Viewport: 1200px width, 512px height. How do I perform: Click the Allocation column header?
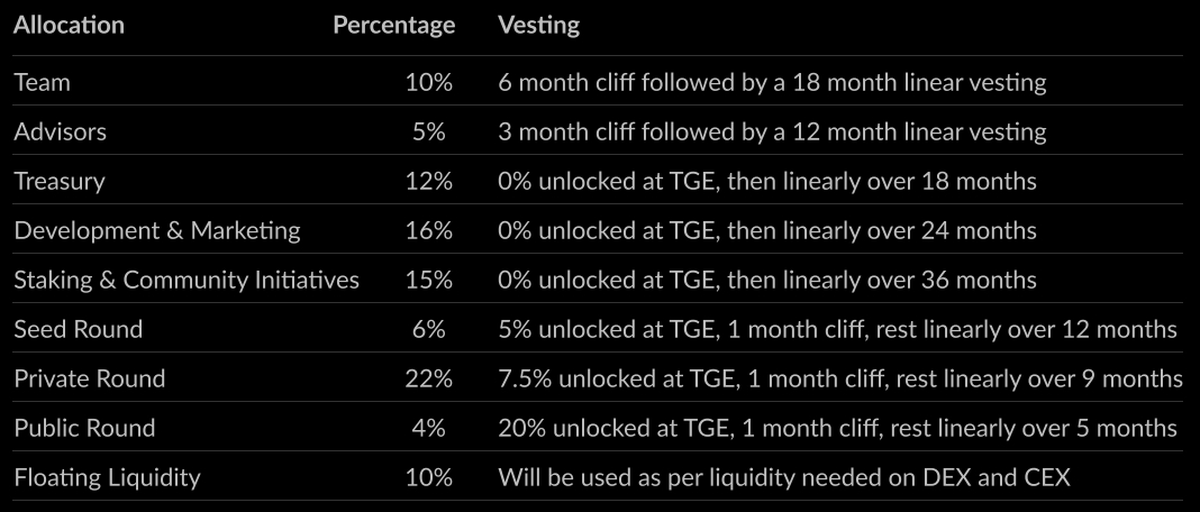(69, 25)
